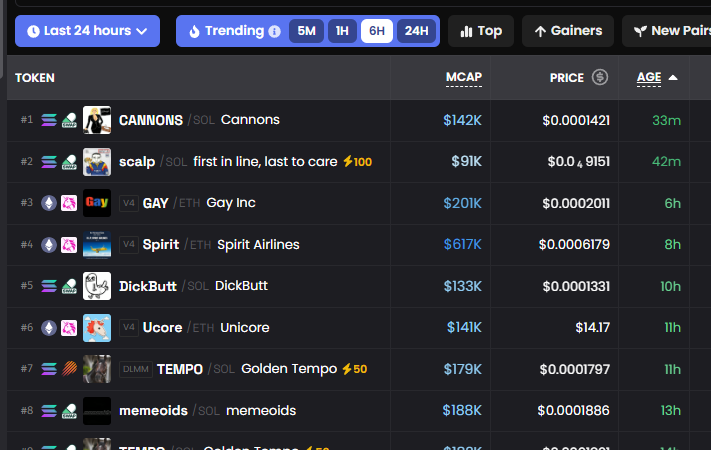Click the DEX icon in DickButt row

pos(69,286)
